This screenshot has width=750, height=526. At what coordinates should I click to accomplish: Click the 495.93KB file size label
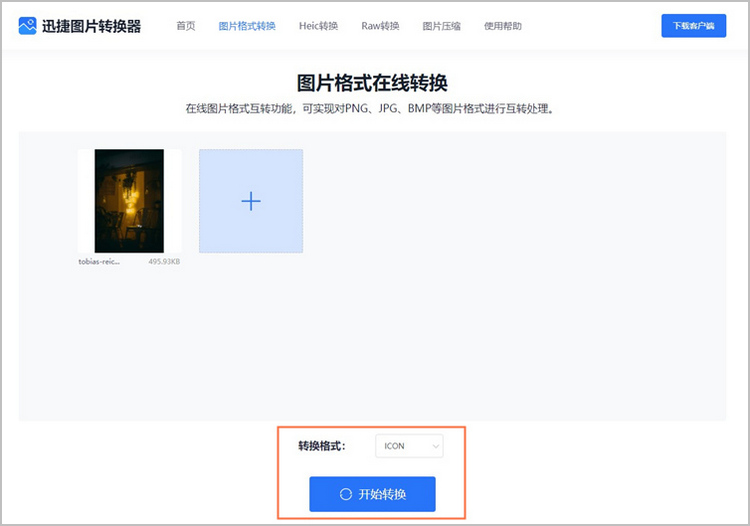click(164, 262)
